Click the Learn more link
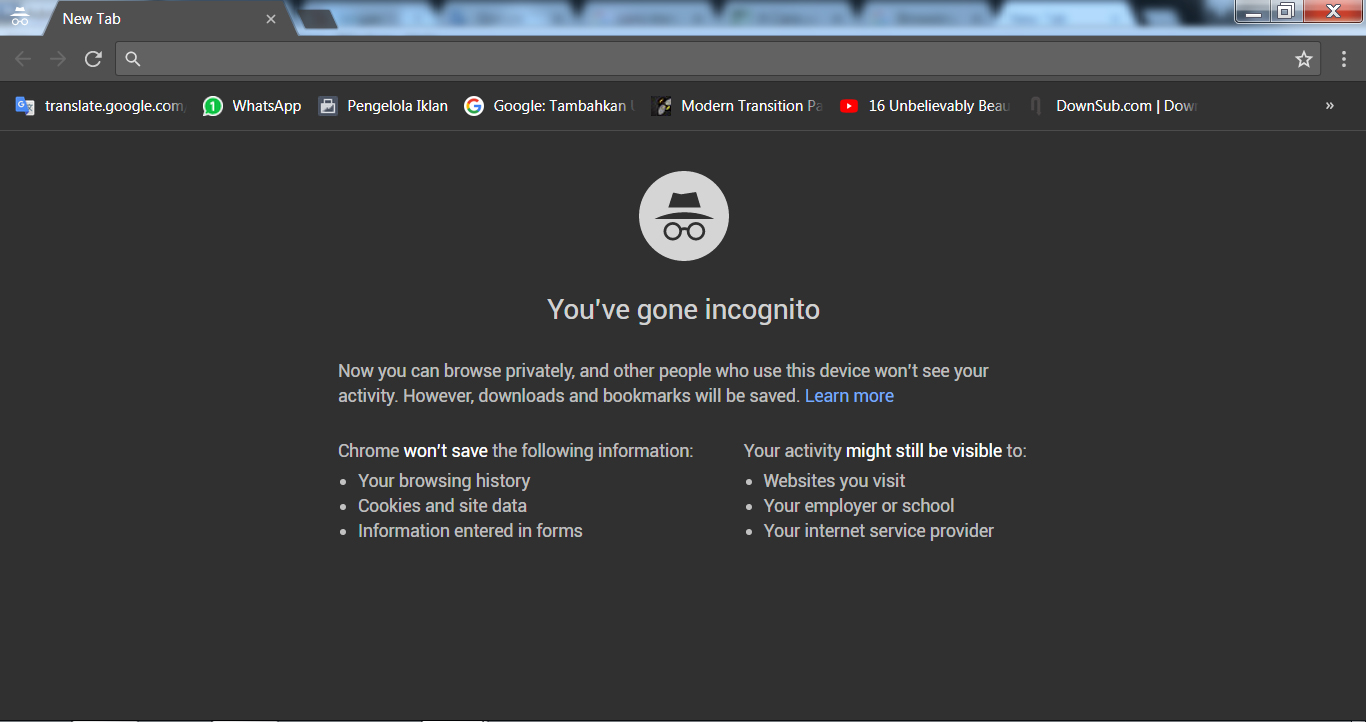This screenshot has height=722, width=1366. [x=849, y=396]
